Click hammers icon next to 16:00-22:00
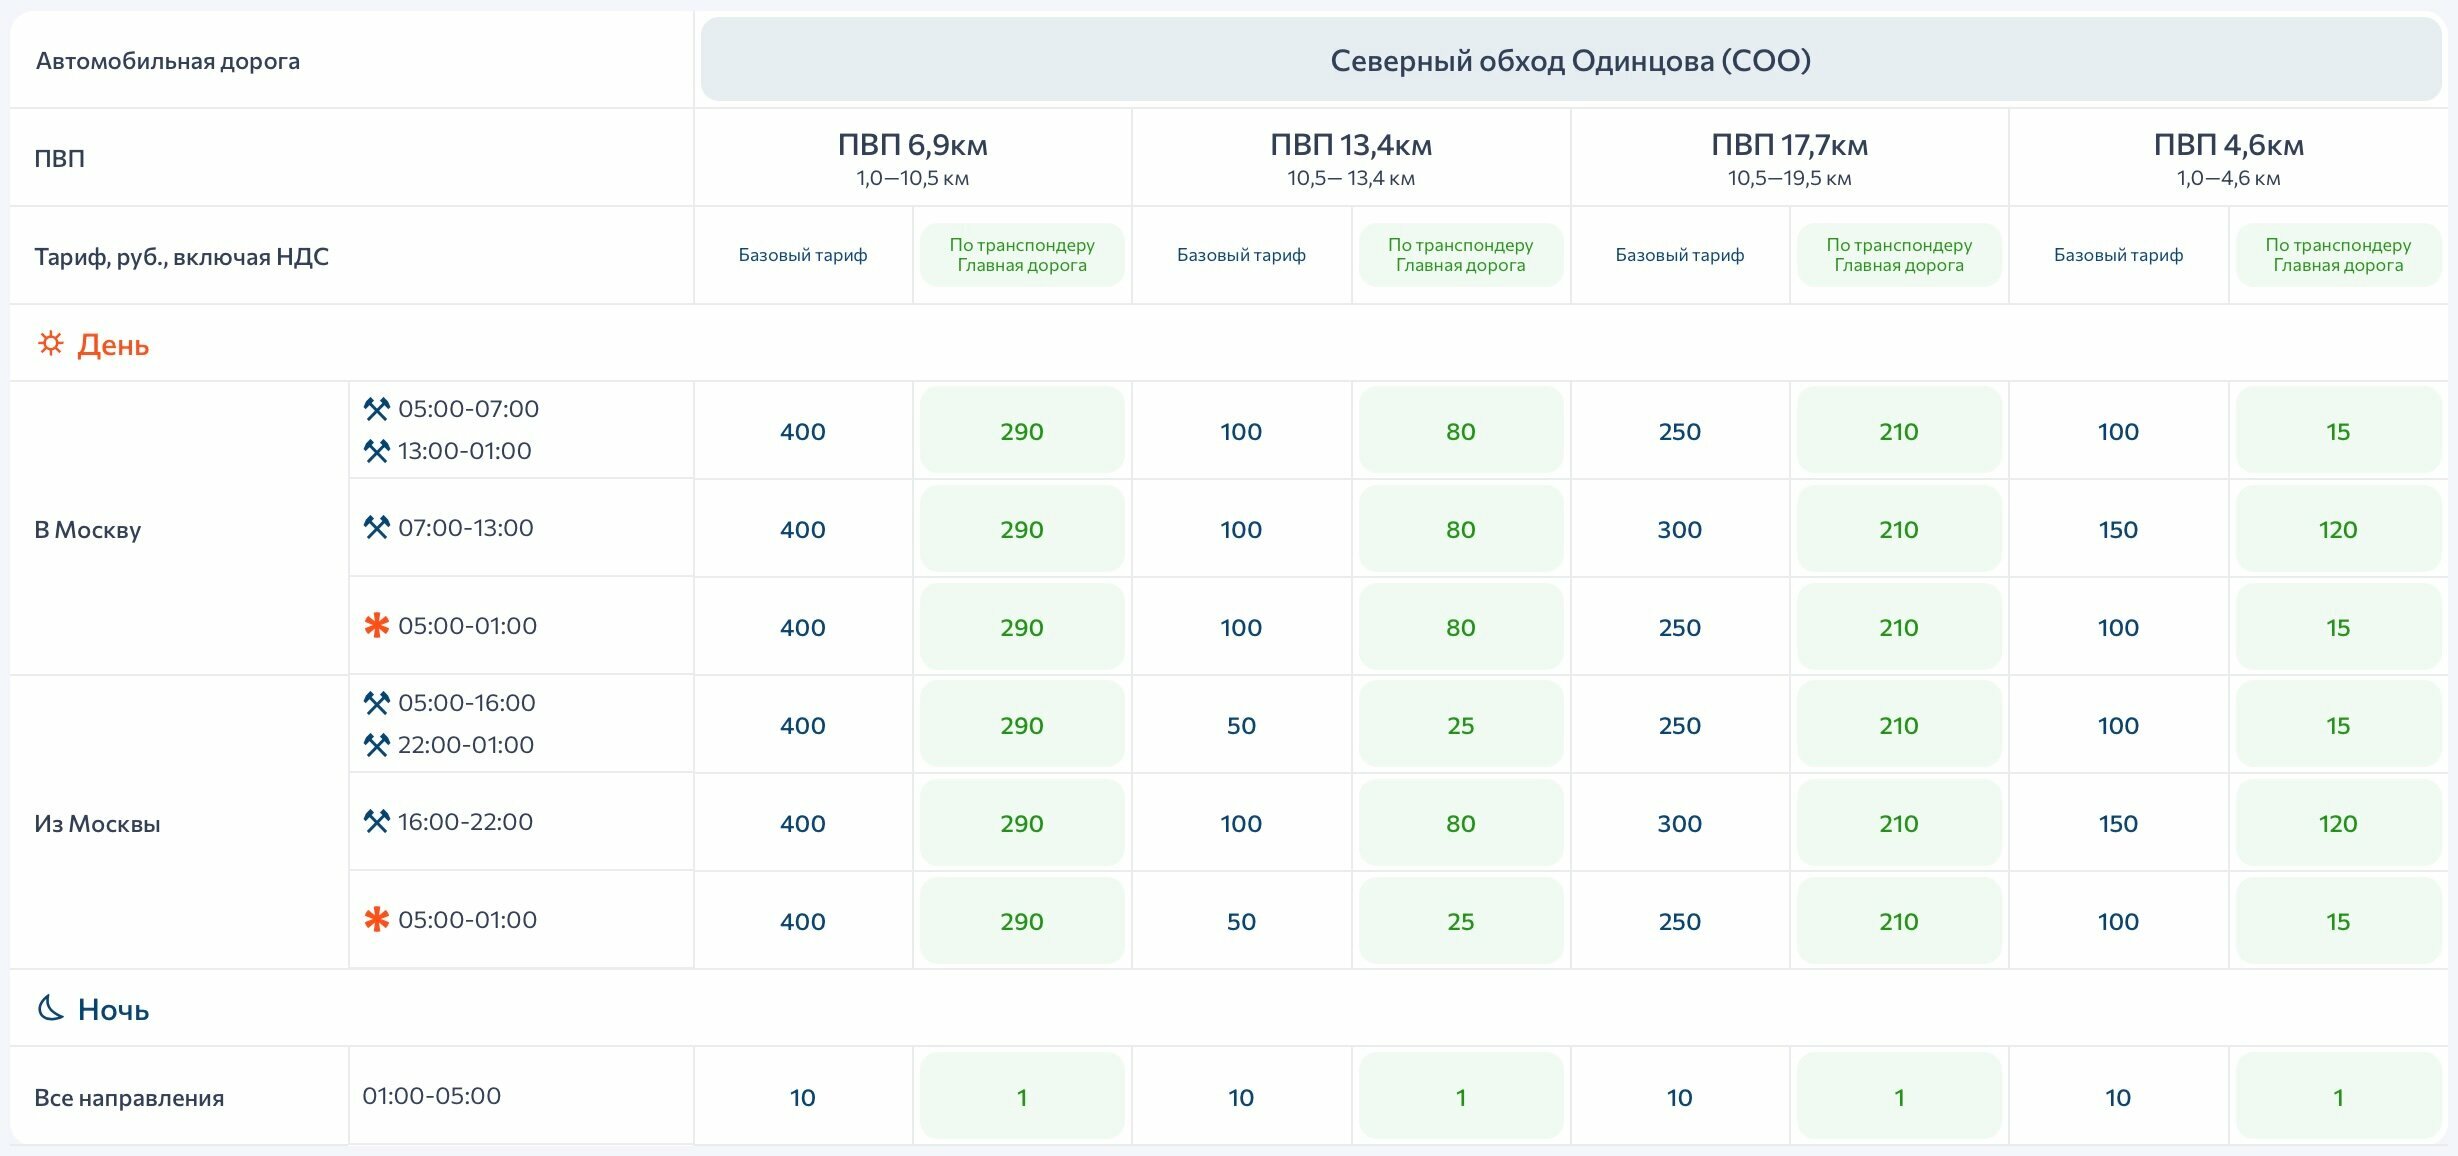This screenshot has width=2458, height=1156. (376, 822)
